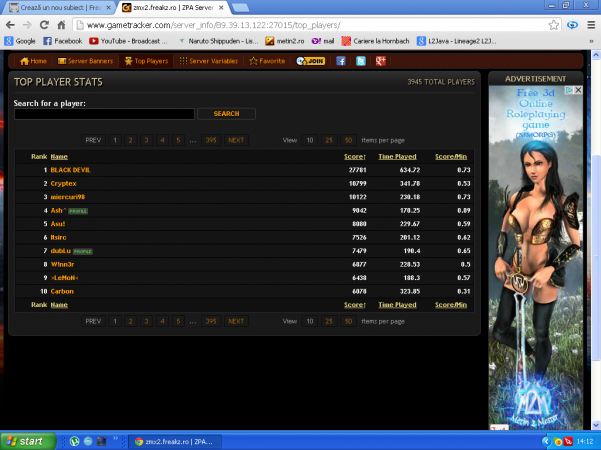The height and width of the screenshot is (450, 601).
Task: Open the Server Banners nav item
Action: (x=85, y=61)
